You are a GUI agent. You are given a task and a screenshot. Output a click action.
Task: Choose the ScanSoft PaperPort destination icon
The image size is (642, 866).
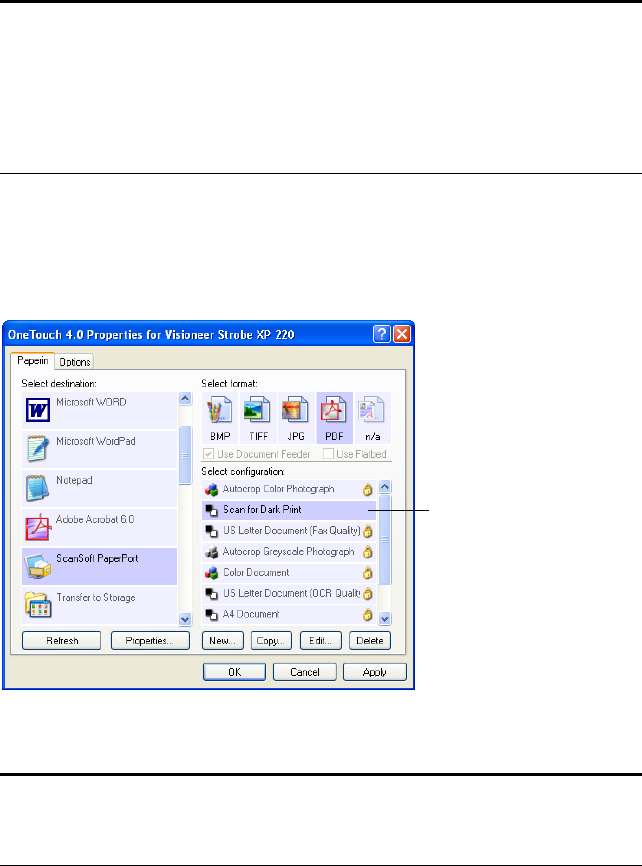(x=38, y=566)
